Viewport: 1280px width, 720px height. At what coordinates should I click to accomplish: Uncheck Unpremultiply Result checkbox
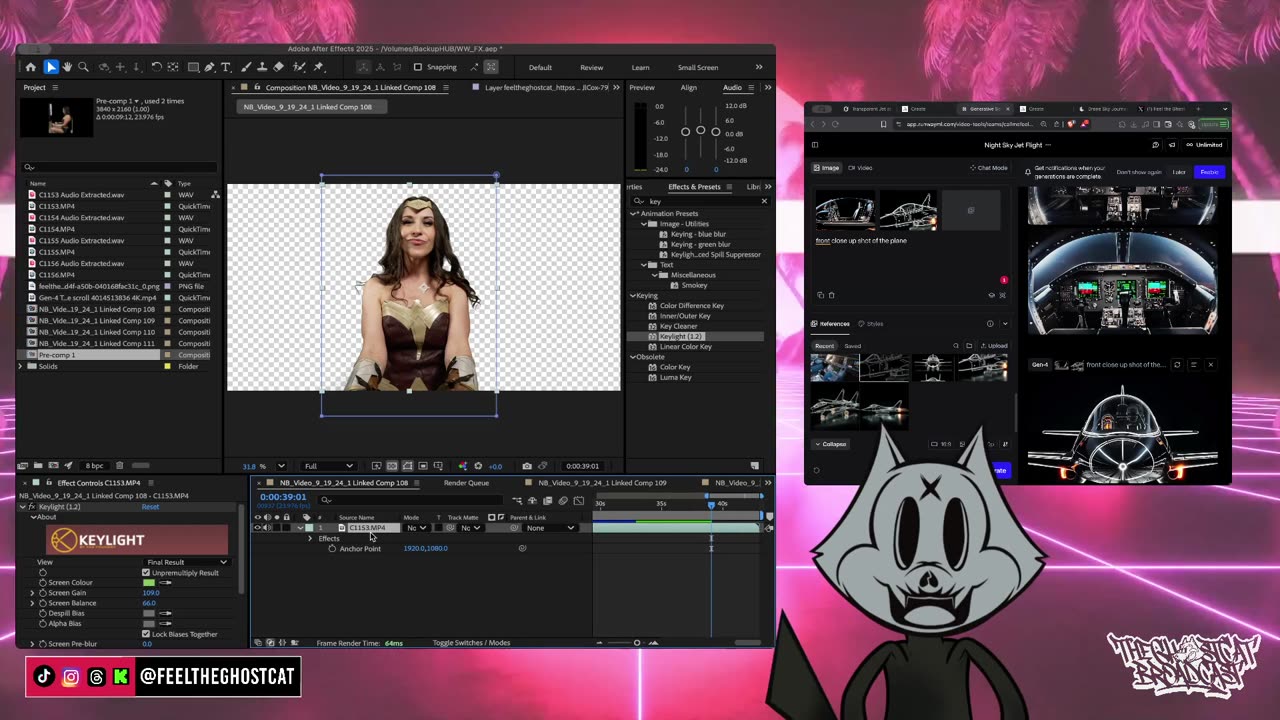(x=146, y=573)
